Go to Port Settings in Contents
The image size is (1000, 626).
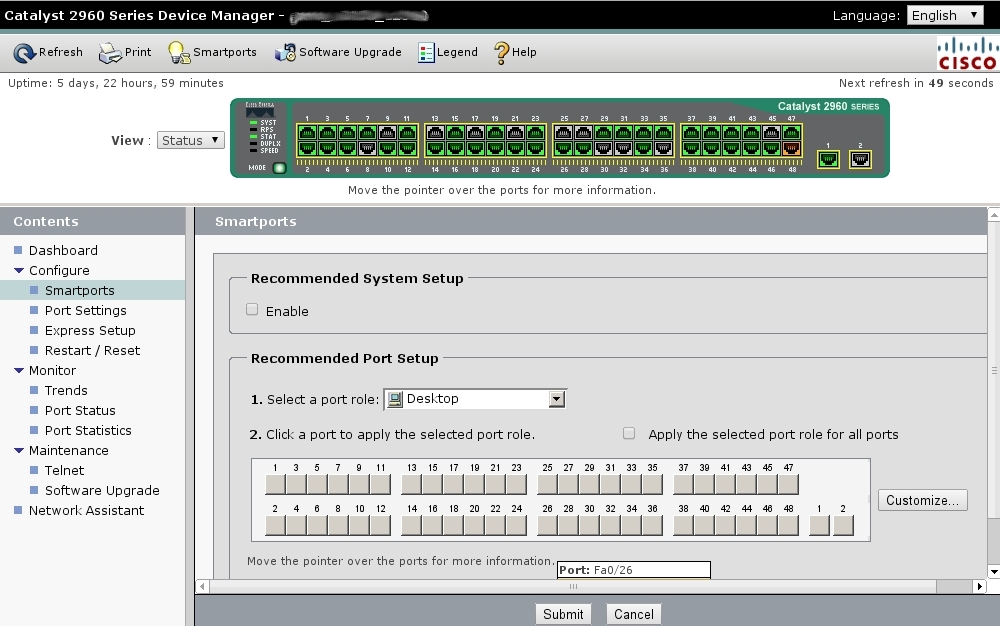(x=85, y=310)
